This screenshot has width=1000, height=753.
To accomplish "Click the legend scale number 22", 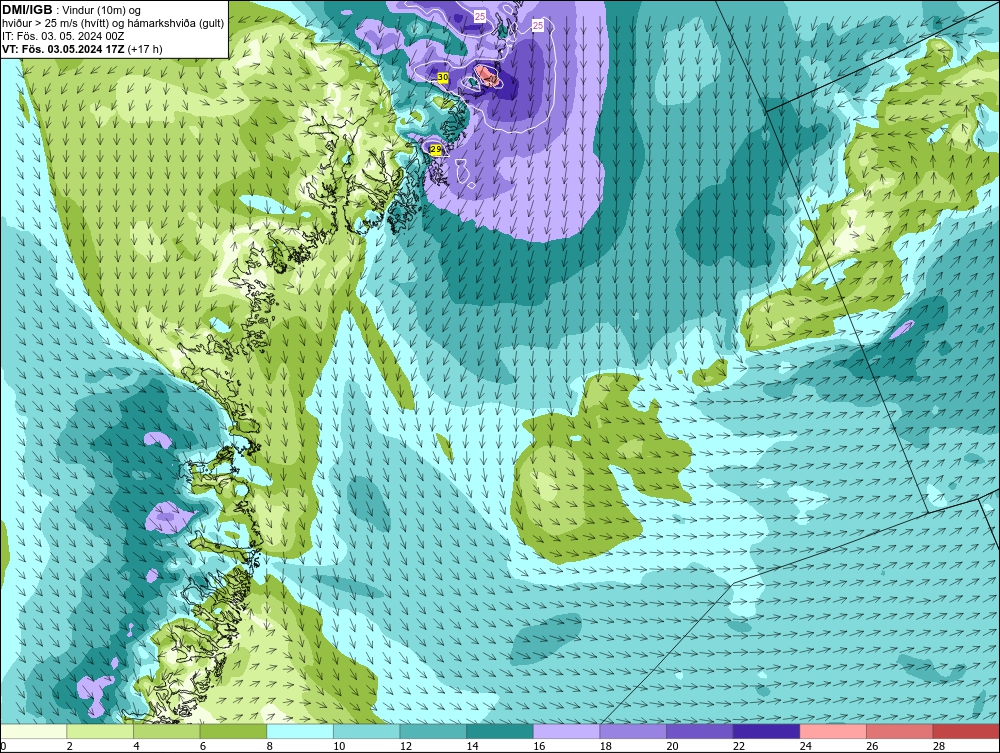I will pos(739,747).
